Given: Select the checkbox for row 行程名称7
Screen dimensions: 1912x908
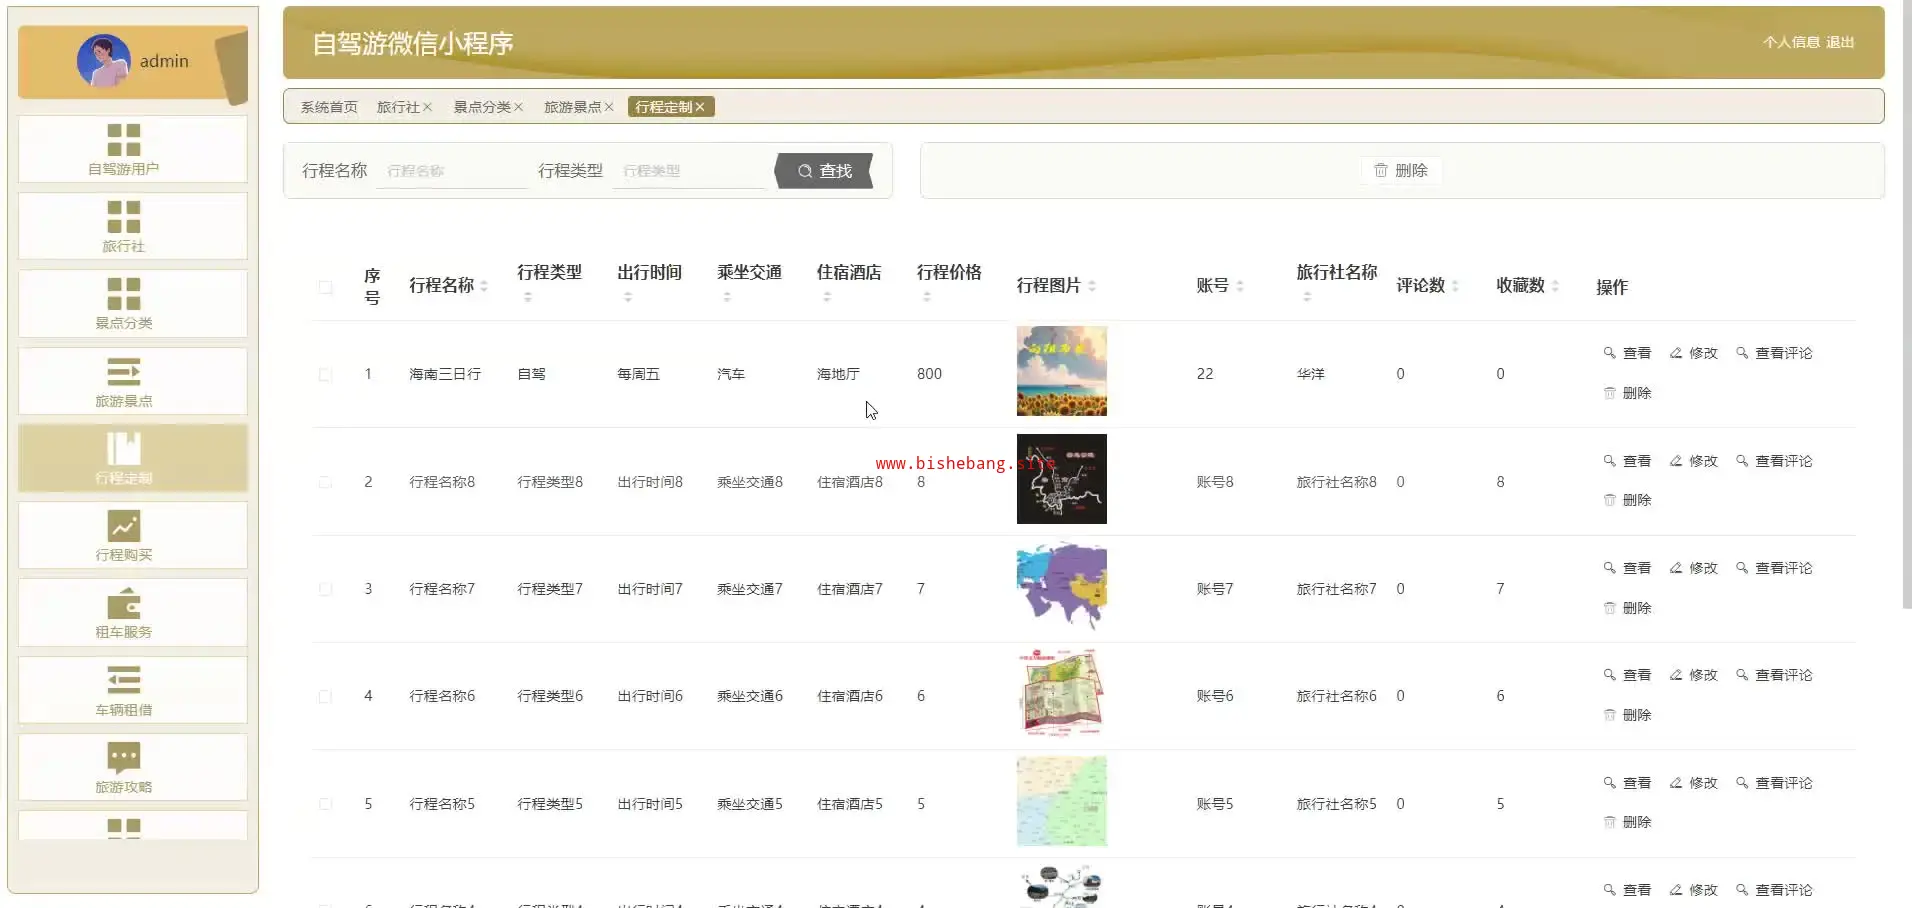Looking at the screenshot, I should [325, 589].
